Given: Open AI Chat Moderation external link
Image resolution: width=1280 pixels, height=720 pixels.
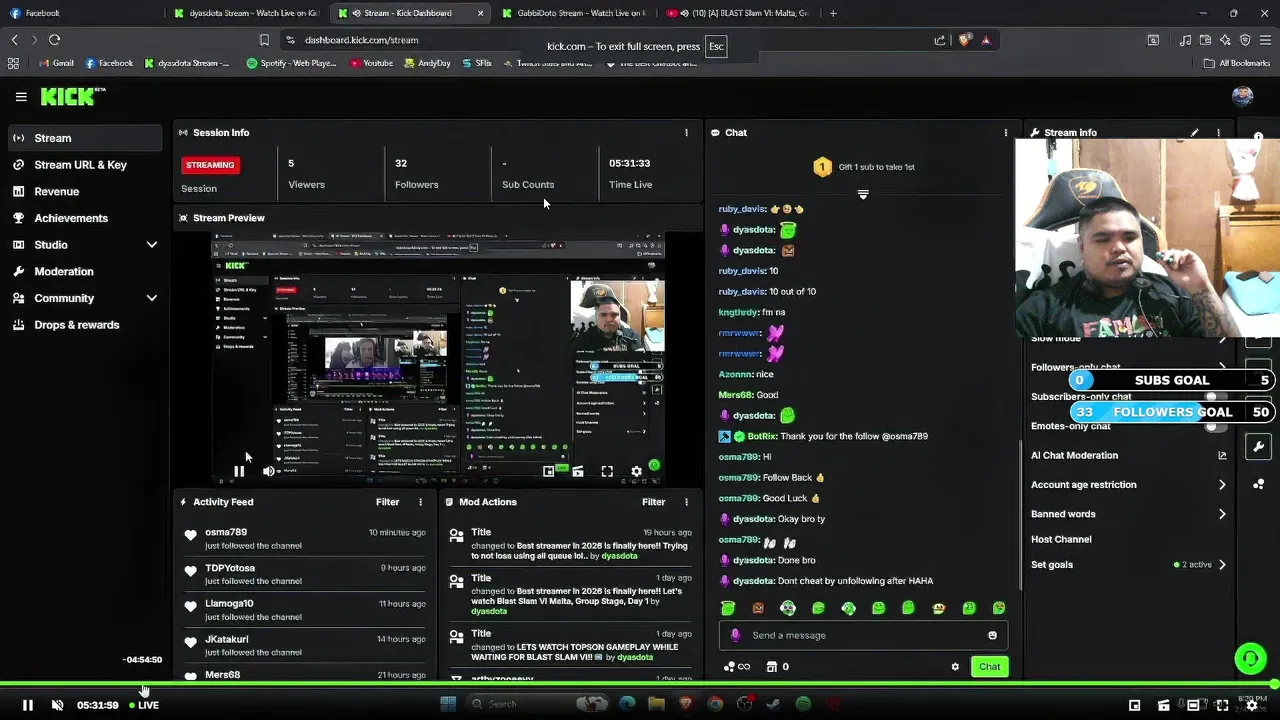Looking at the screenshot, I should [1222, 456].
